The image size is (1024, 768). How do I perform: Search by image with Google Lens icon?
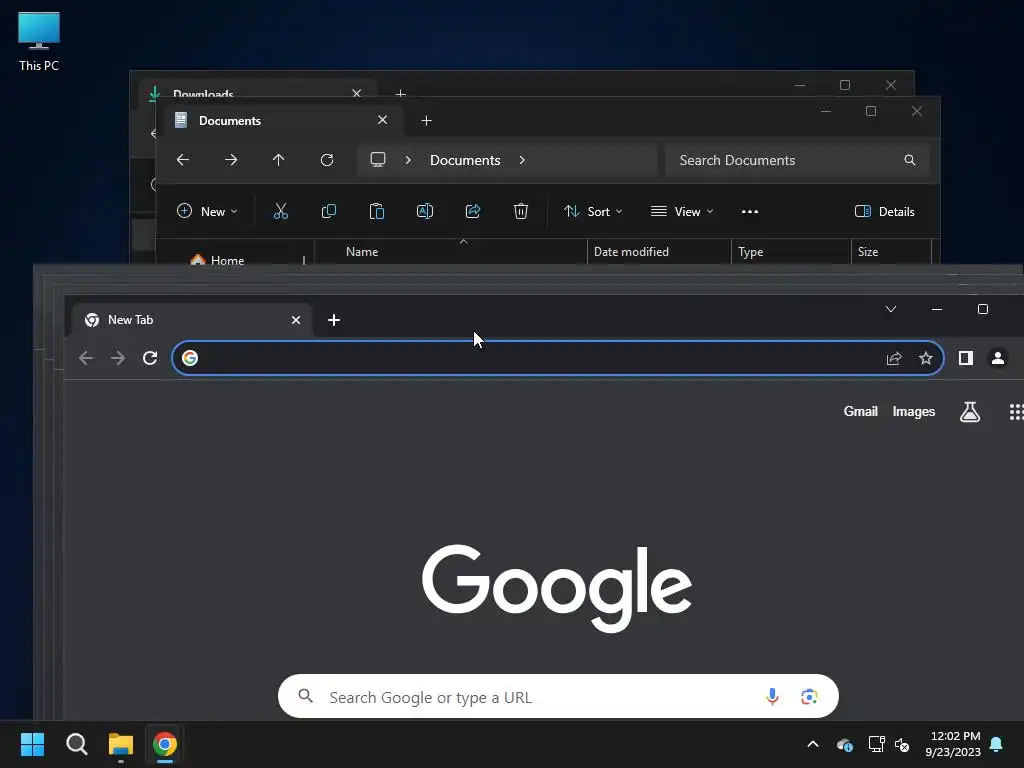[809, 697]
